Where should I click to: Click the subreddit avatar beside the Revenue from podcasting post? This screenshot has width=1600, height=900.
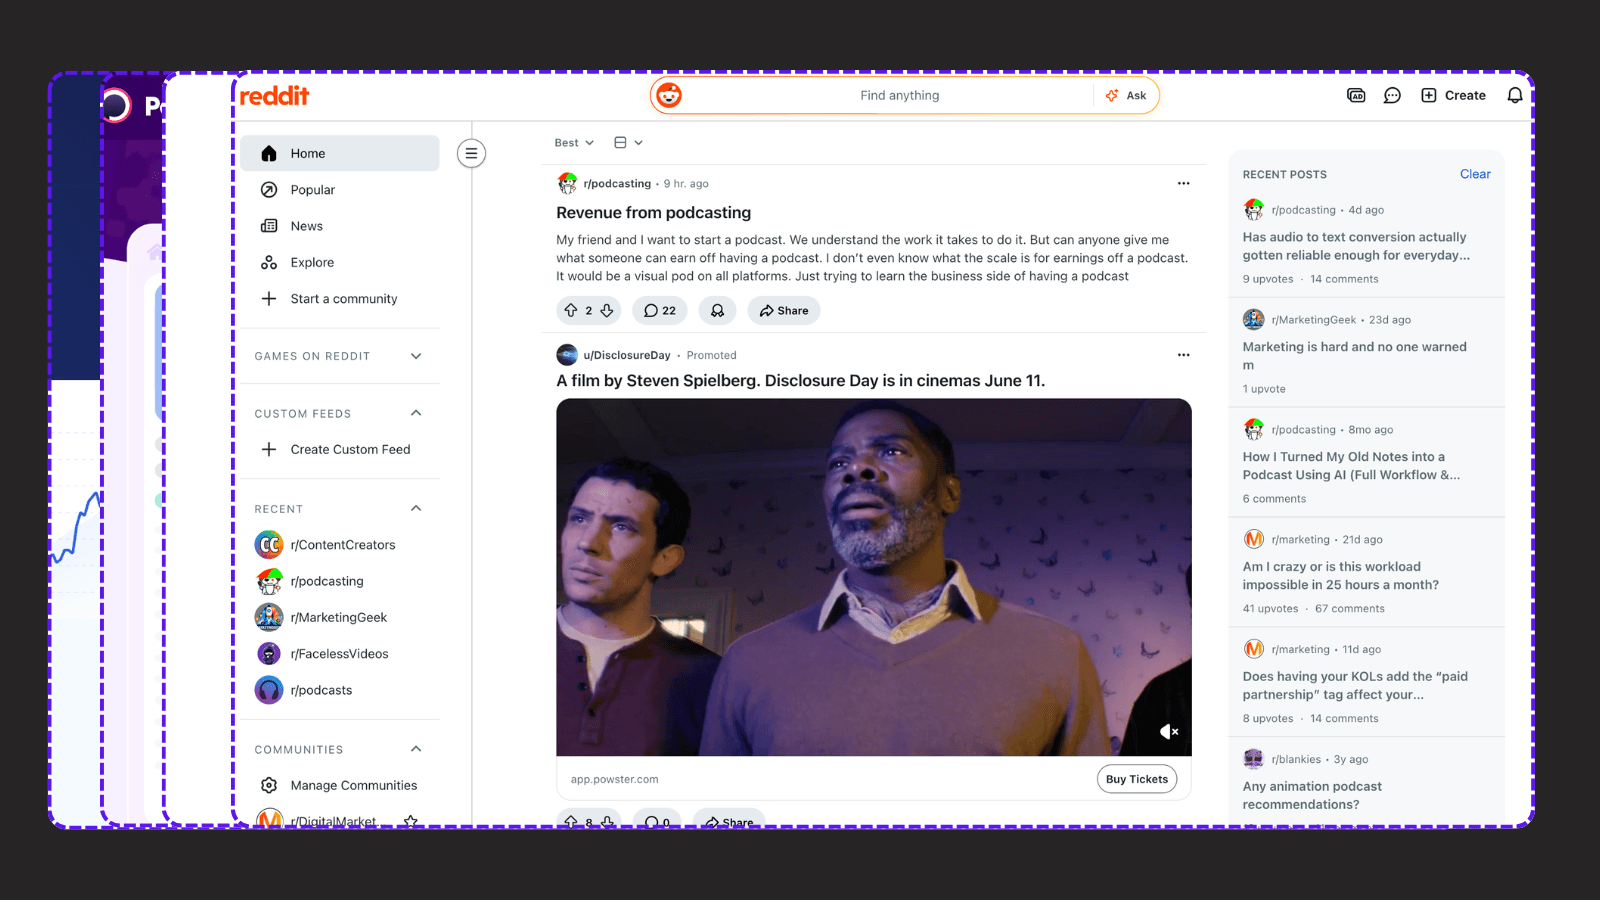[x=567, y=184]
